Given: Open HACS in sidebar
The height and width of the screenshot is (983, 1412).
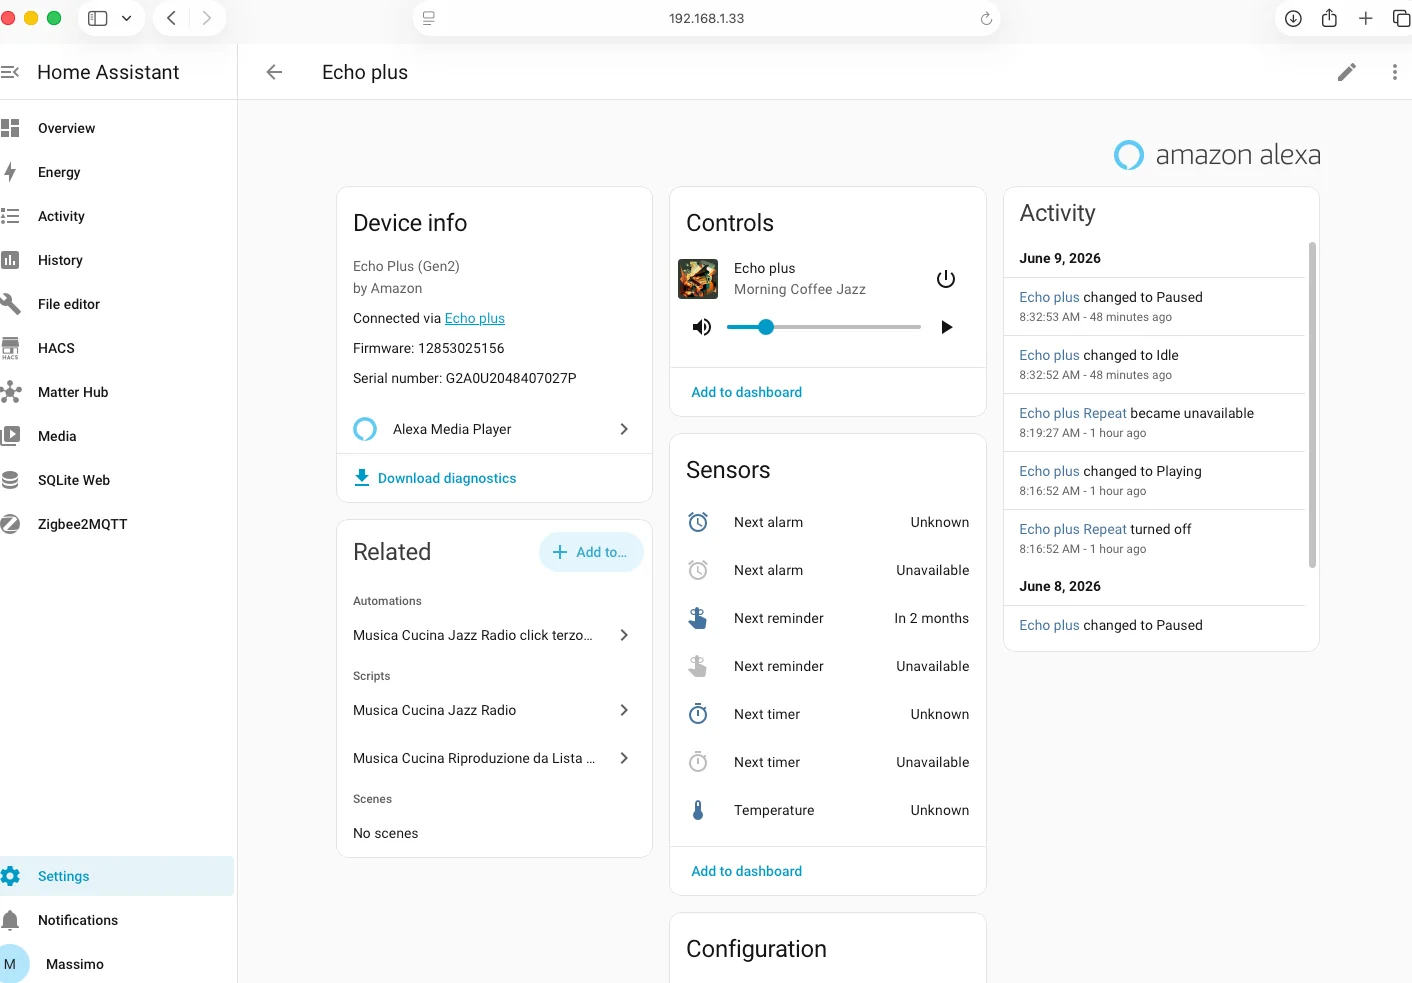Looking at the screenshot, I should click(x=117, y=348).
